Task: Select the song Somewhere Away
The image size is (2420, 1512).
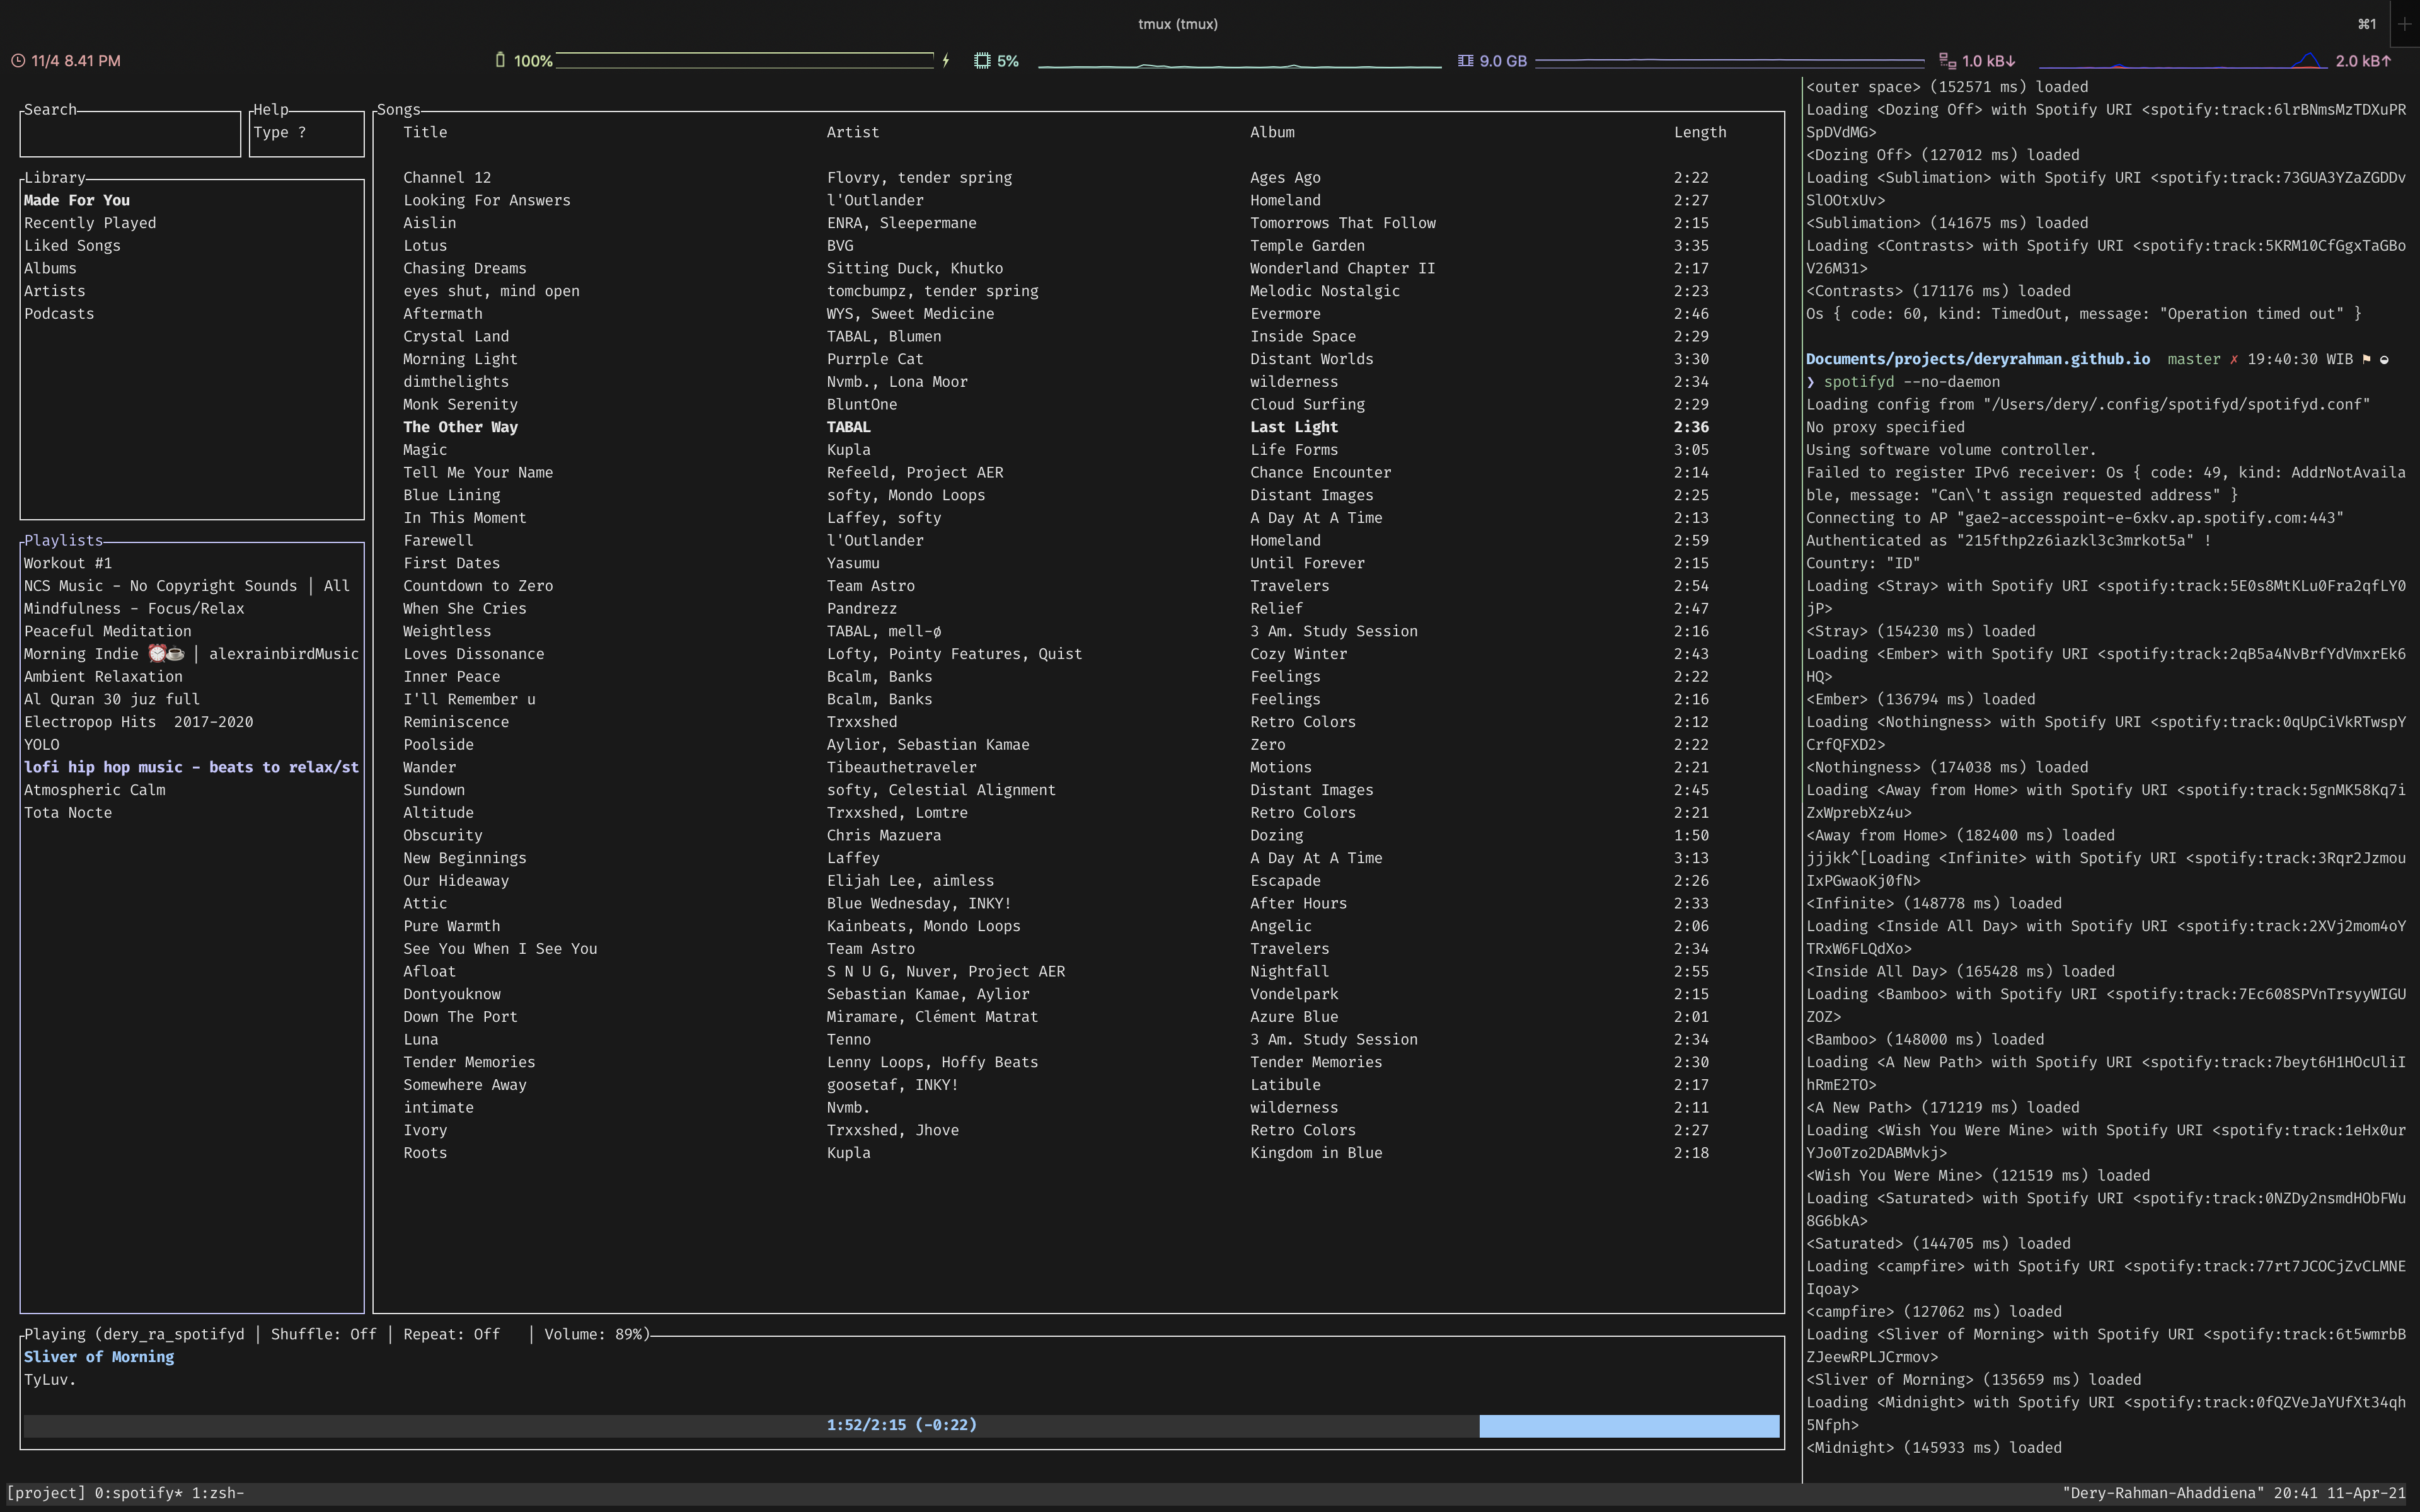Action: (465, 1085)
